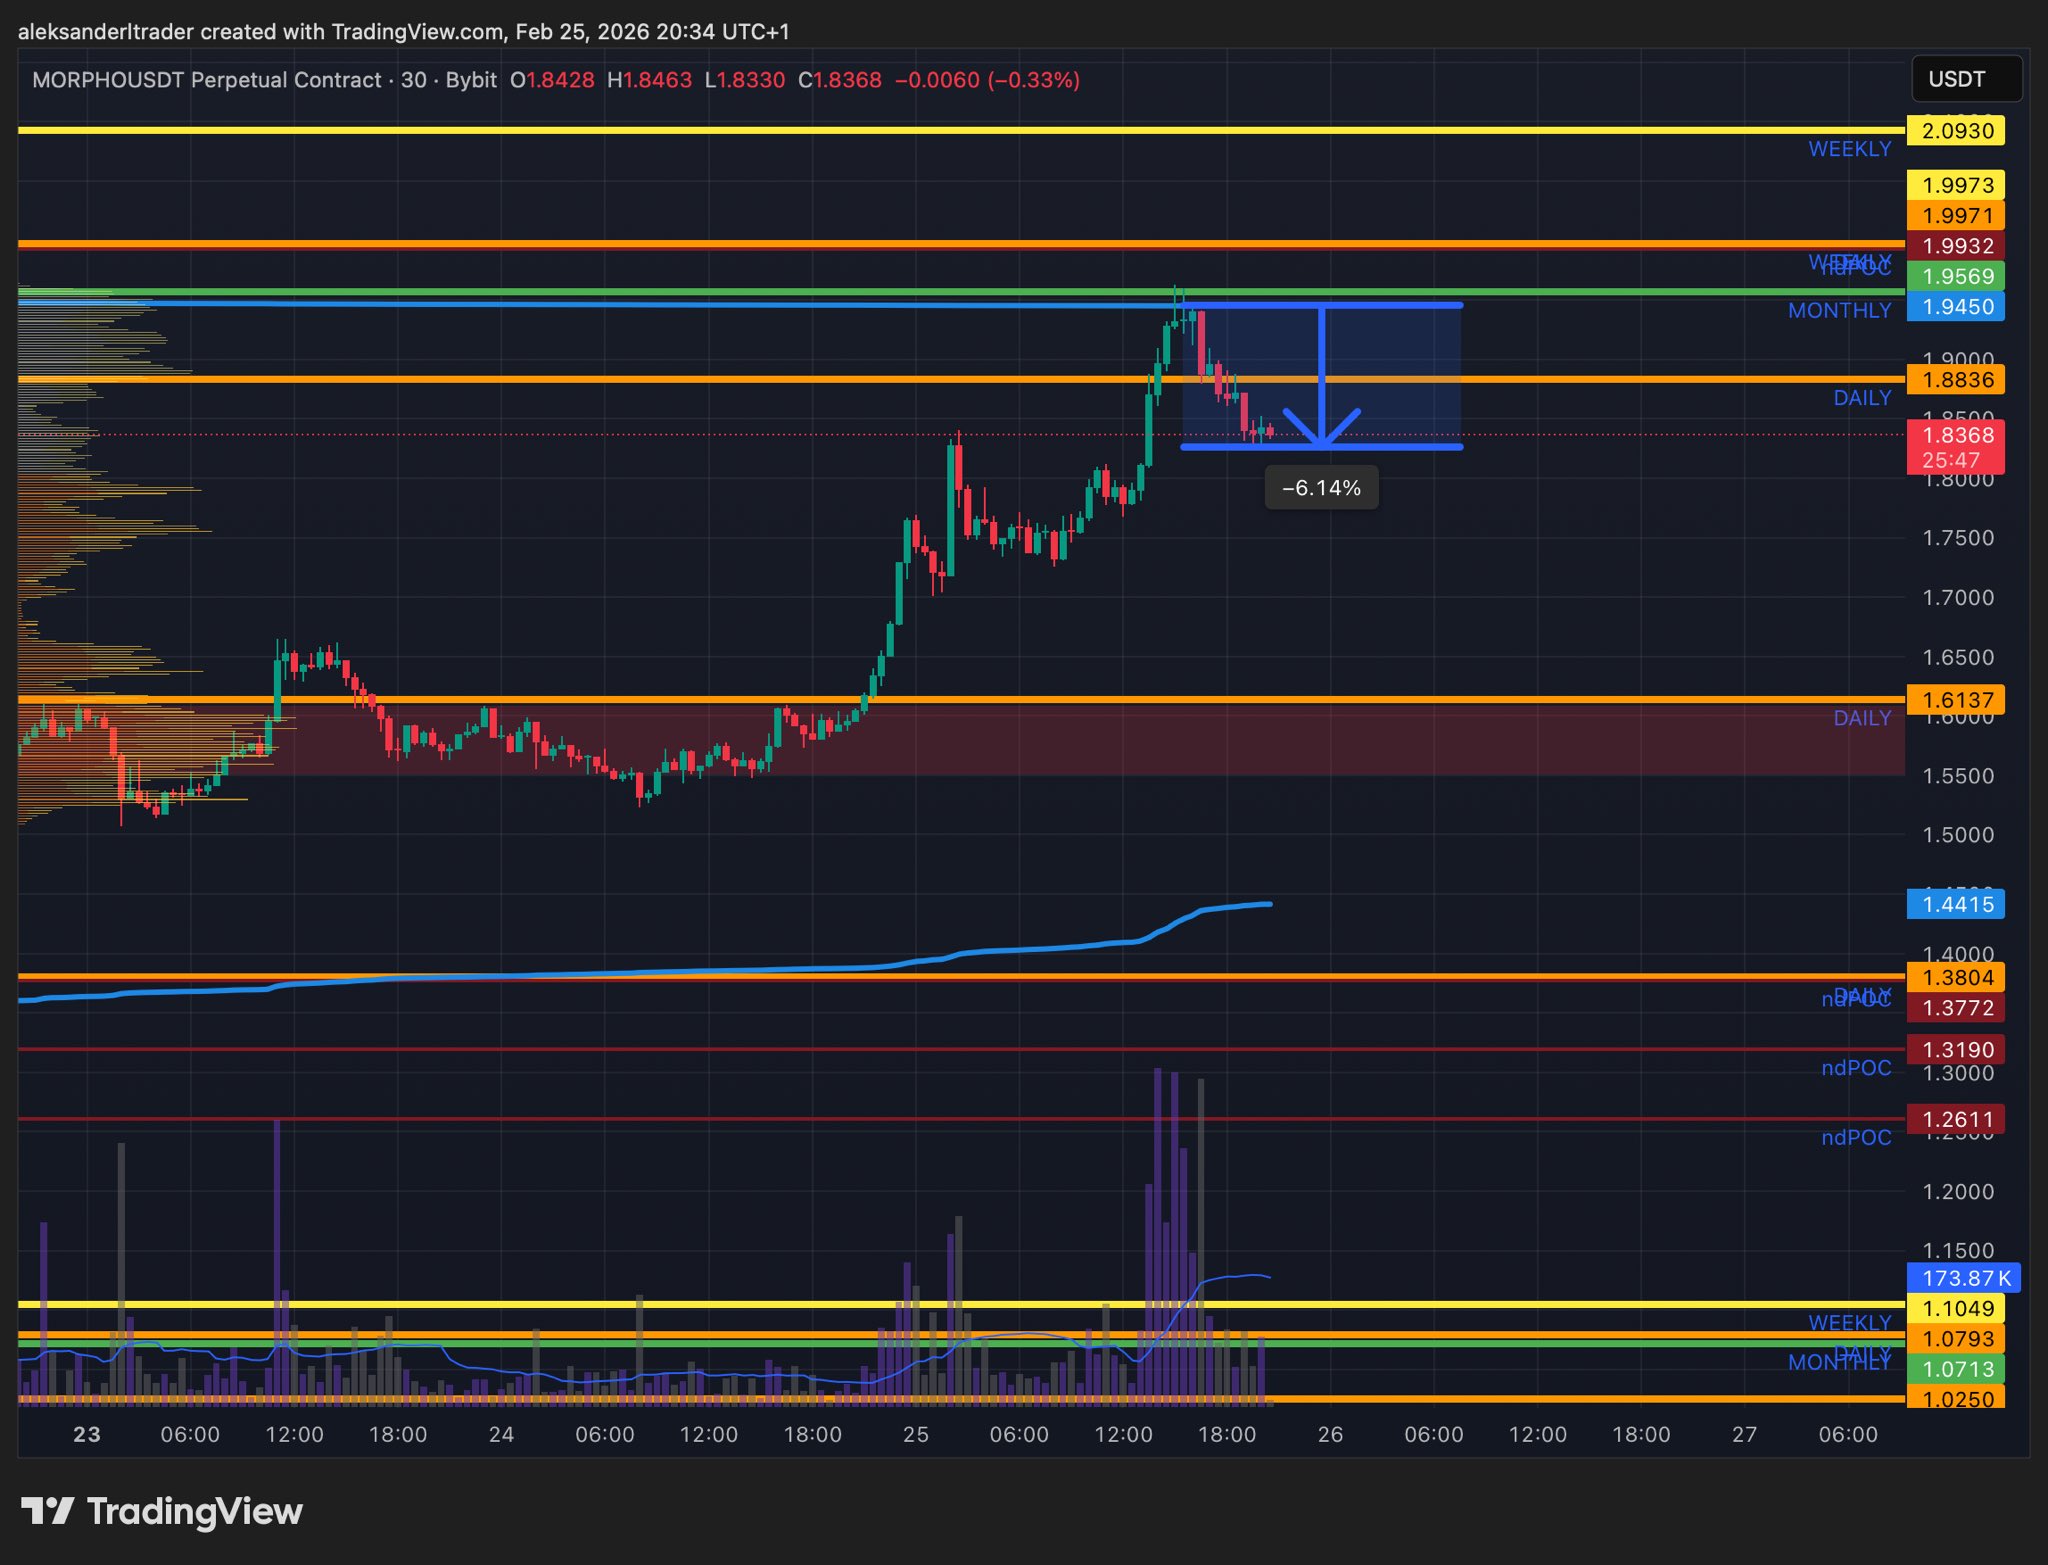Click the WEEKLY text label below 2.0930 line

pos(1849,149)
